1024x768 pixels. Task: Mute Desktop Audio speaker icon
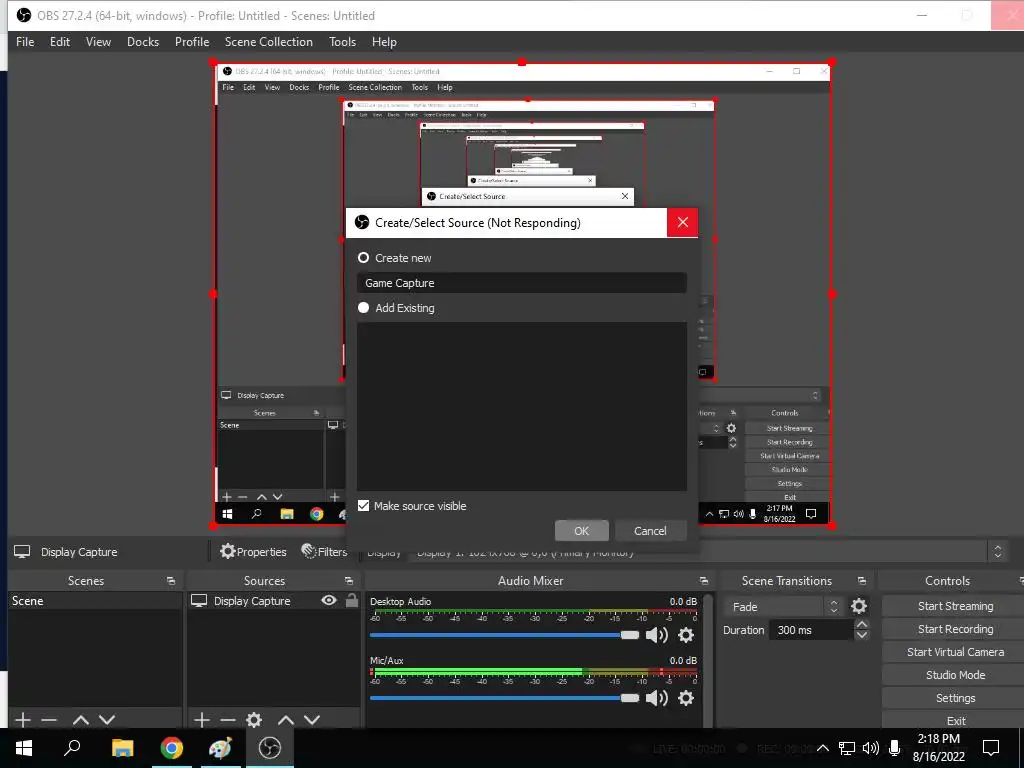[656, 635]
